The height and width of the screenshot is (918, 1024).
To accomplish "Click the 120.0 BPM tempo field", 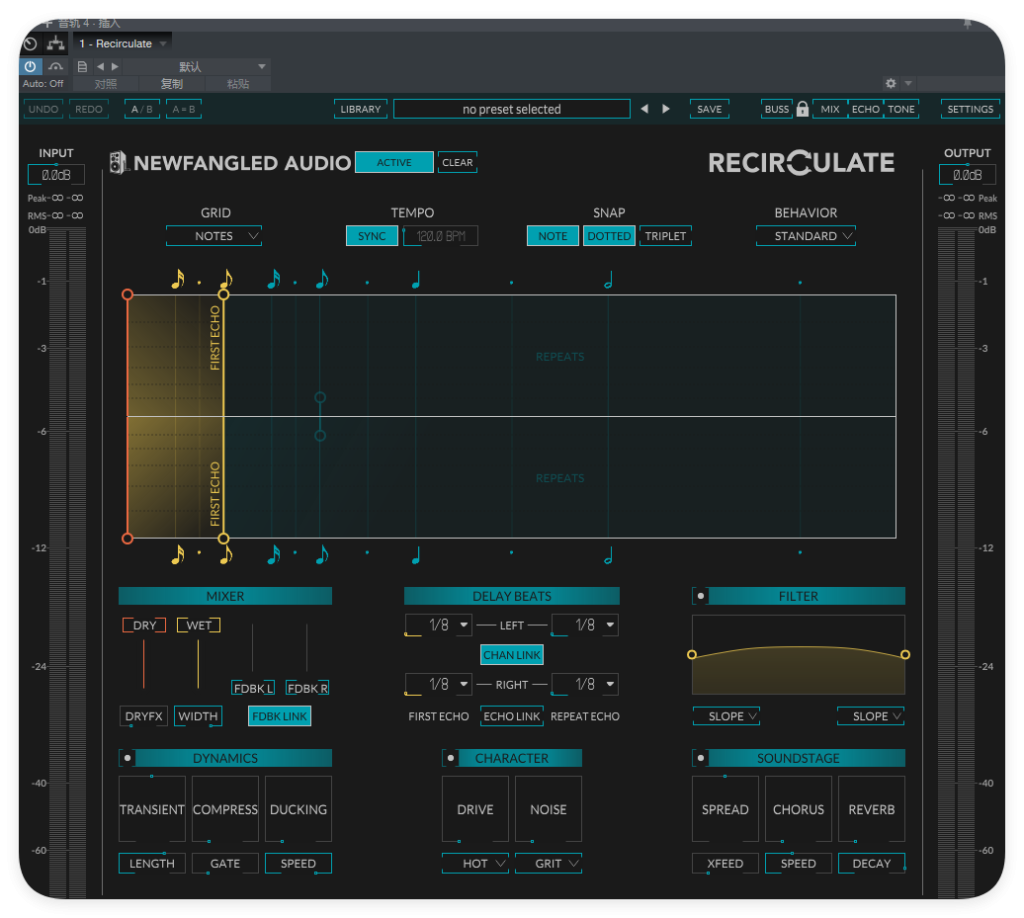I will [441, 236].
